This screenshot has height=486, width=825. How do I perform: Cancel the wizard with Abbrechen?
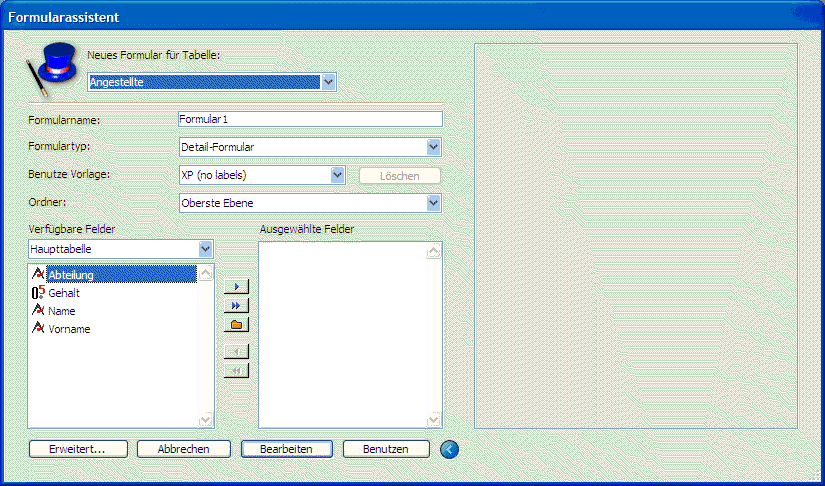[184, 449]
